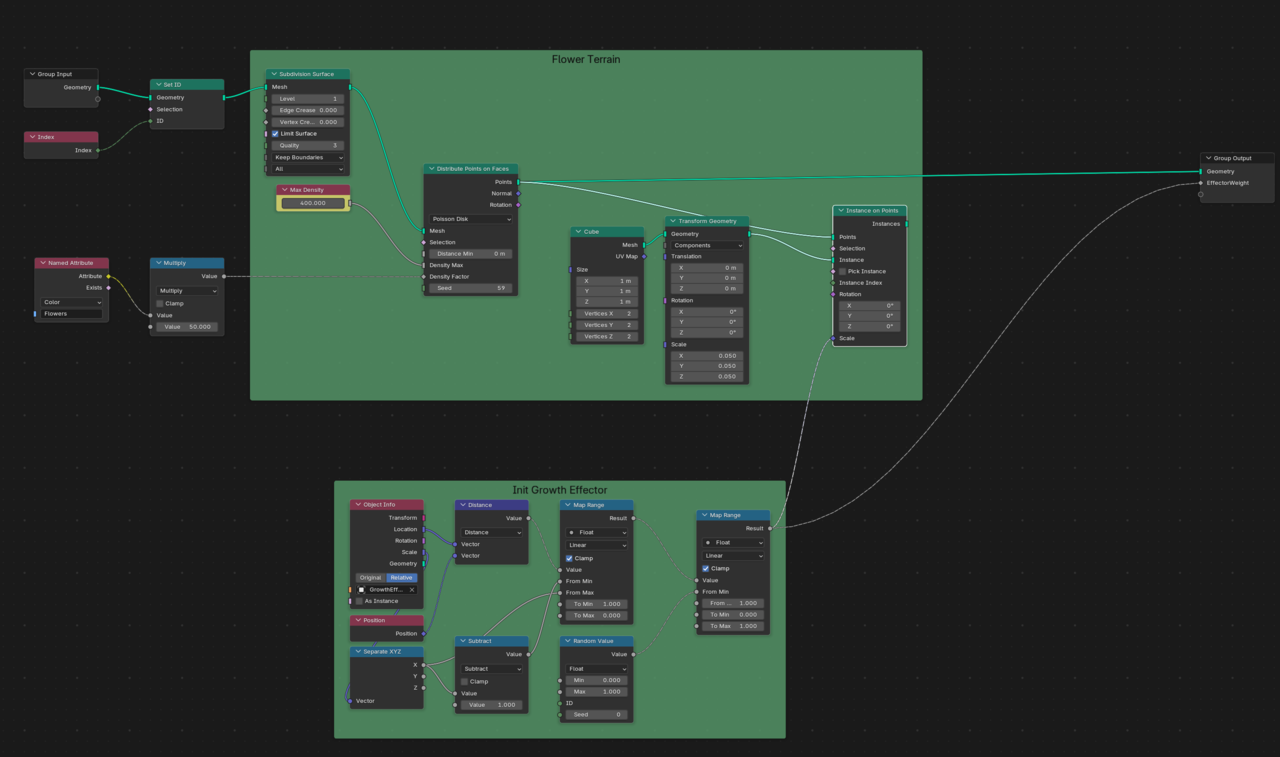Viewport: 1280px width, 757px height.
Task: Select the Position node header
Action: (386, 620)
